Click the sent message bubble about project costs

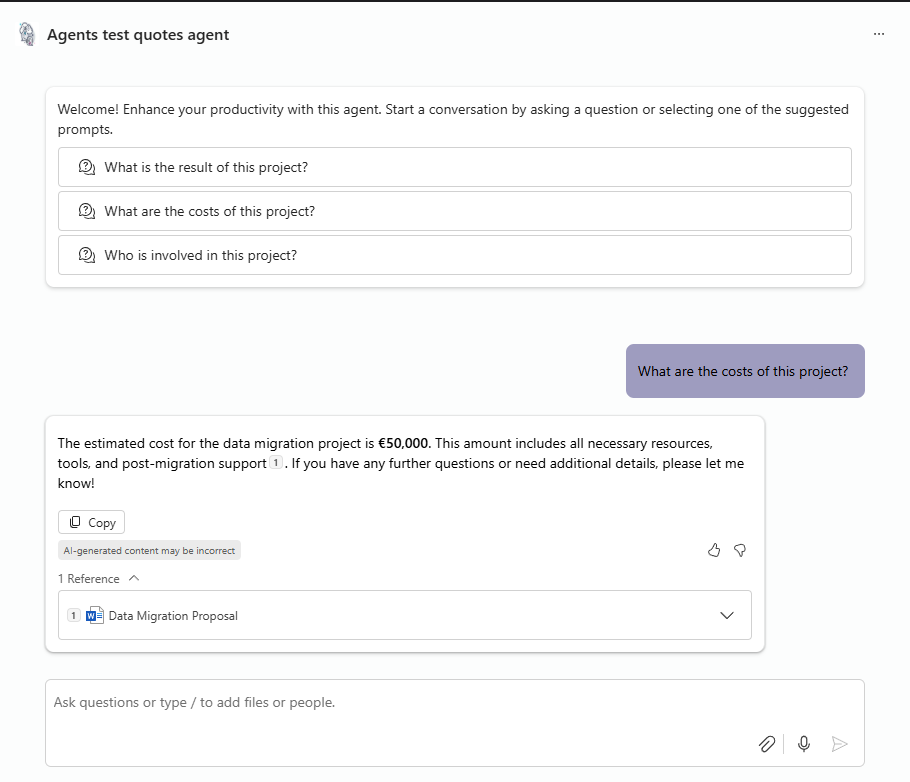pyautogui.click(x=745, y=371)
